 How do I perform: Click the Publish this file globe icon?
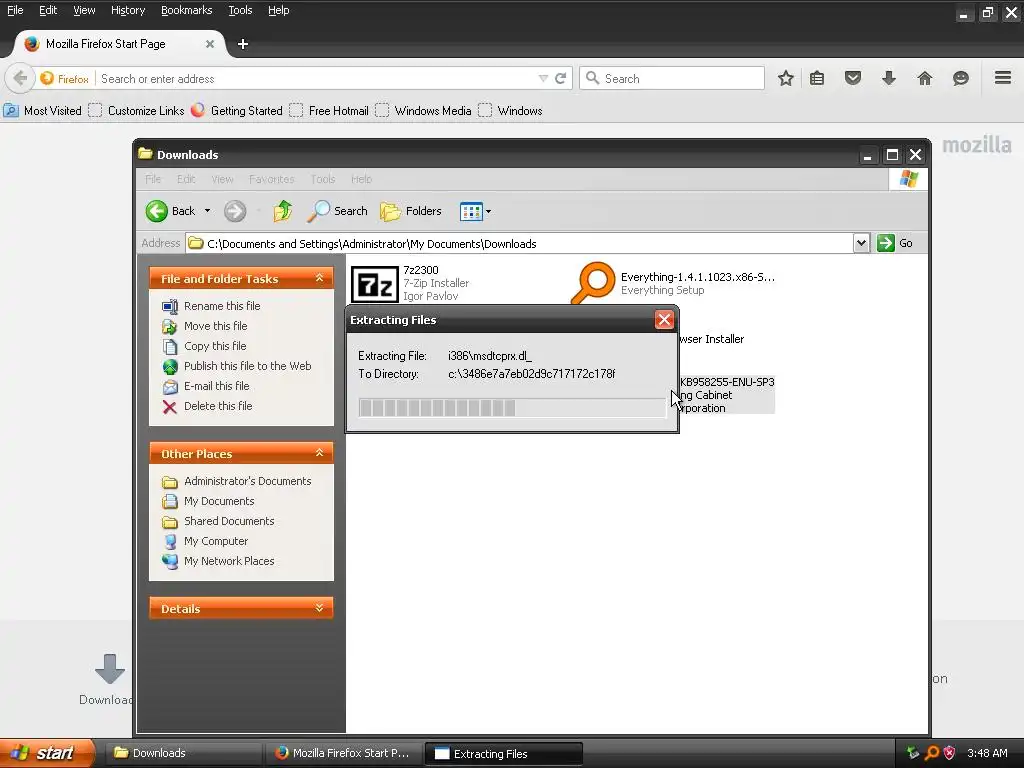(170, 366)
